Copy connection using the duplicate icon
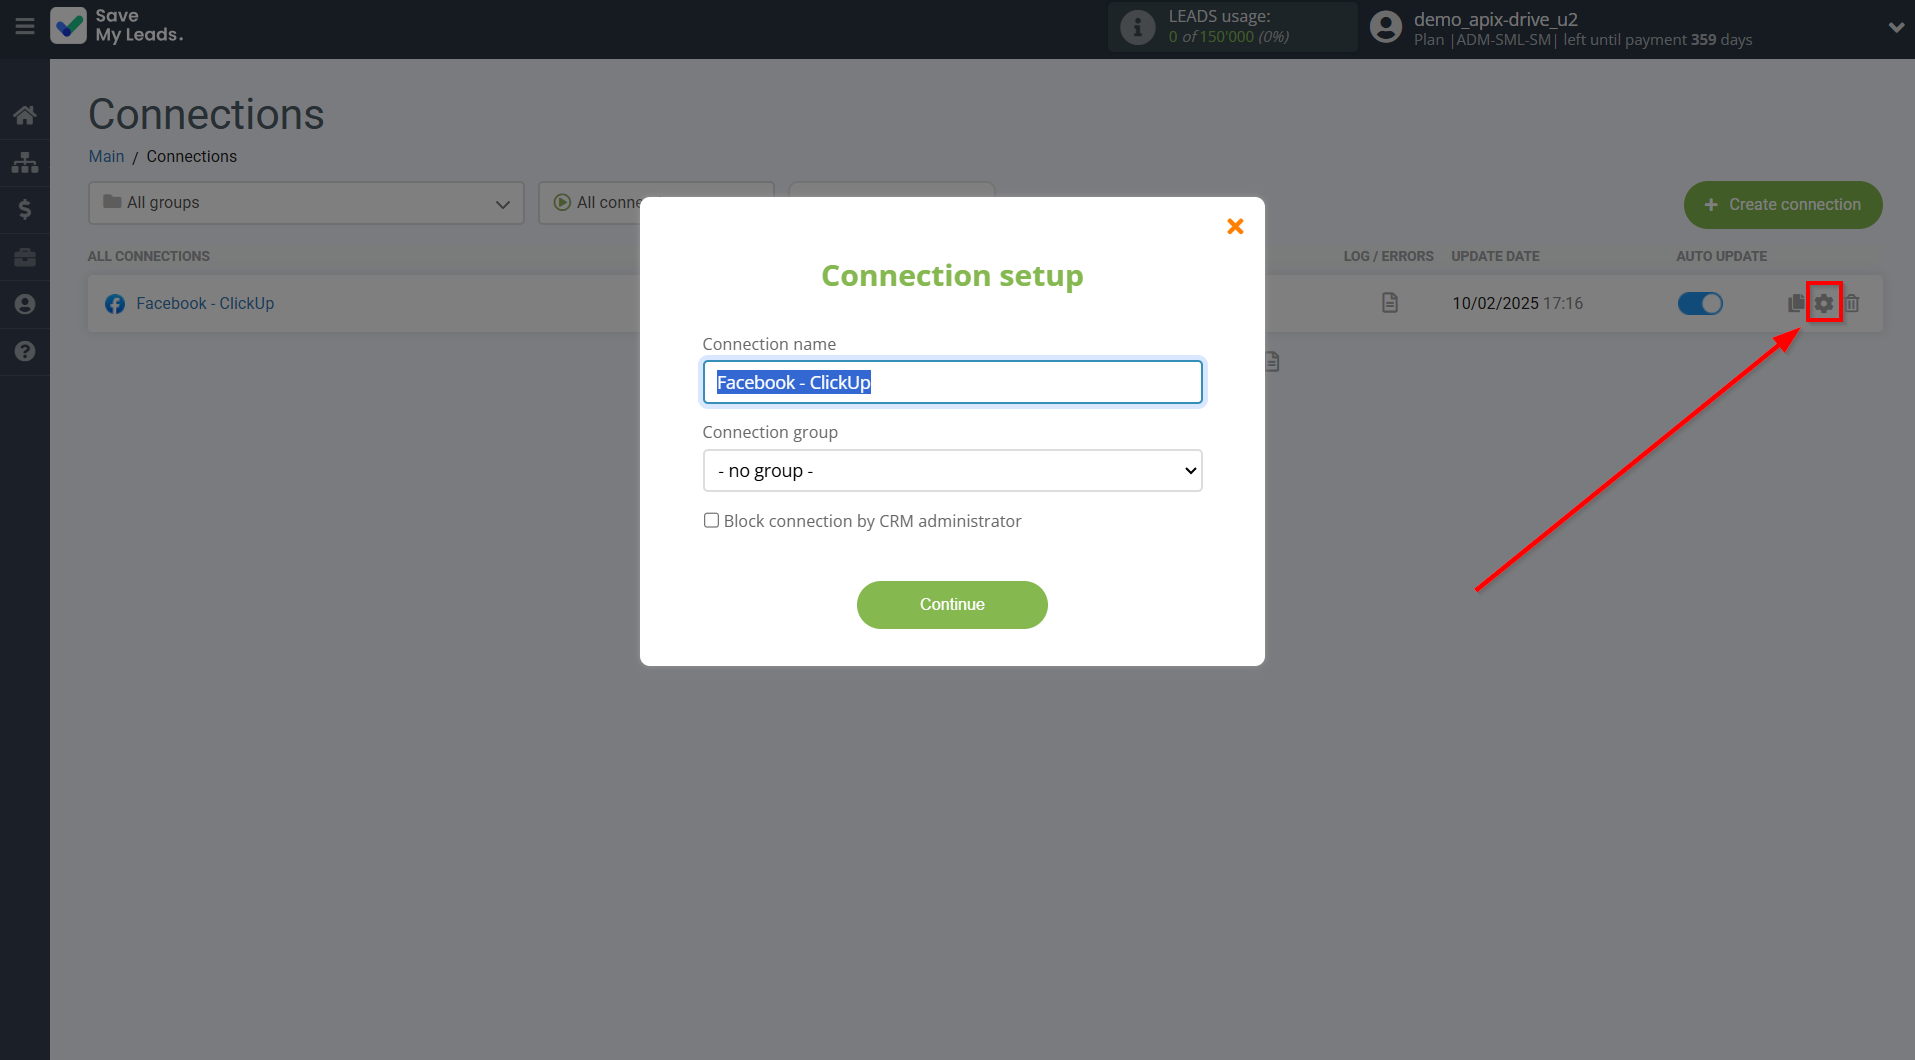The width and height of the screenshot is (1915, 1060). click(1796, 303)
